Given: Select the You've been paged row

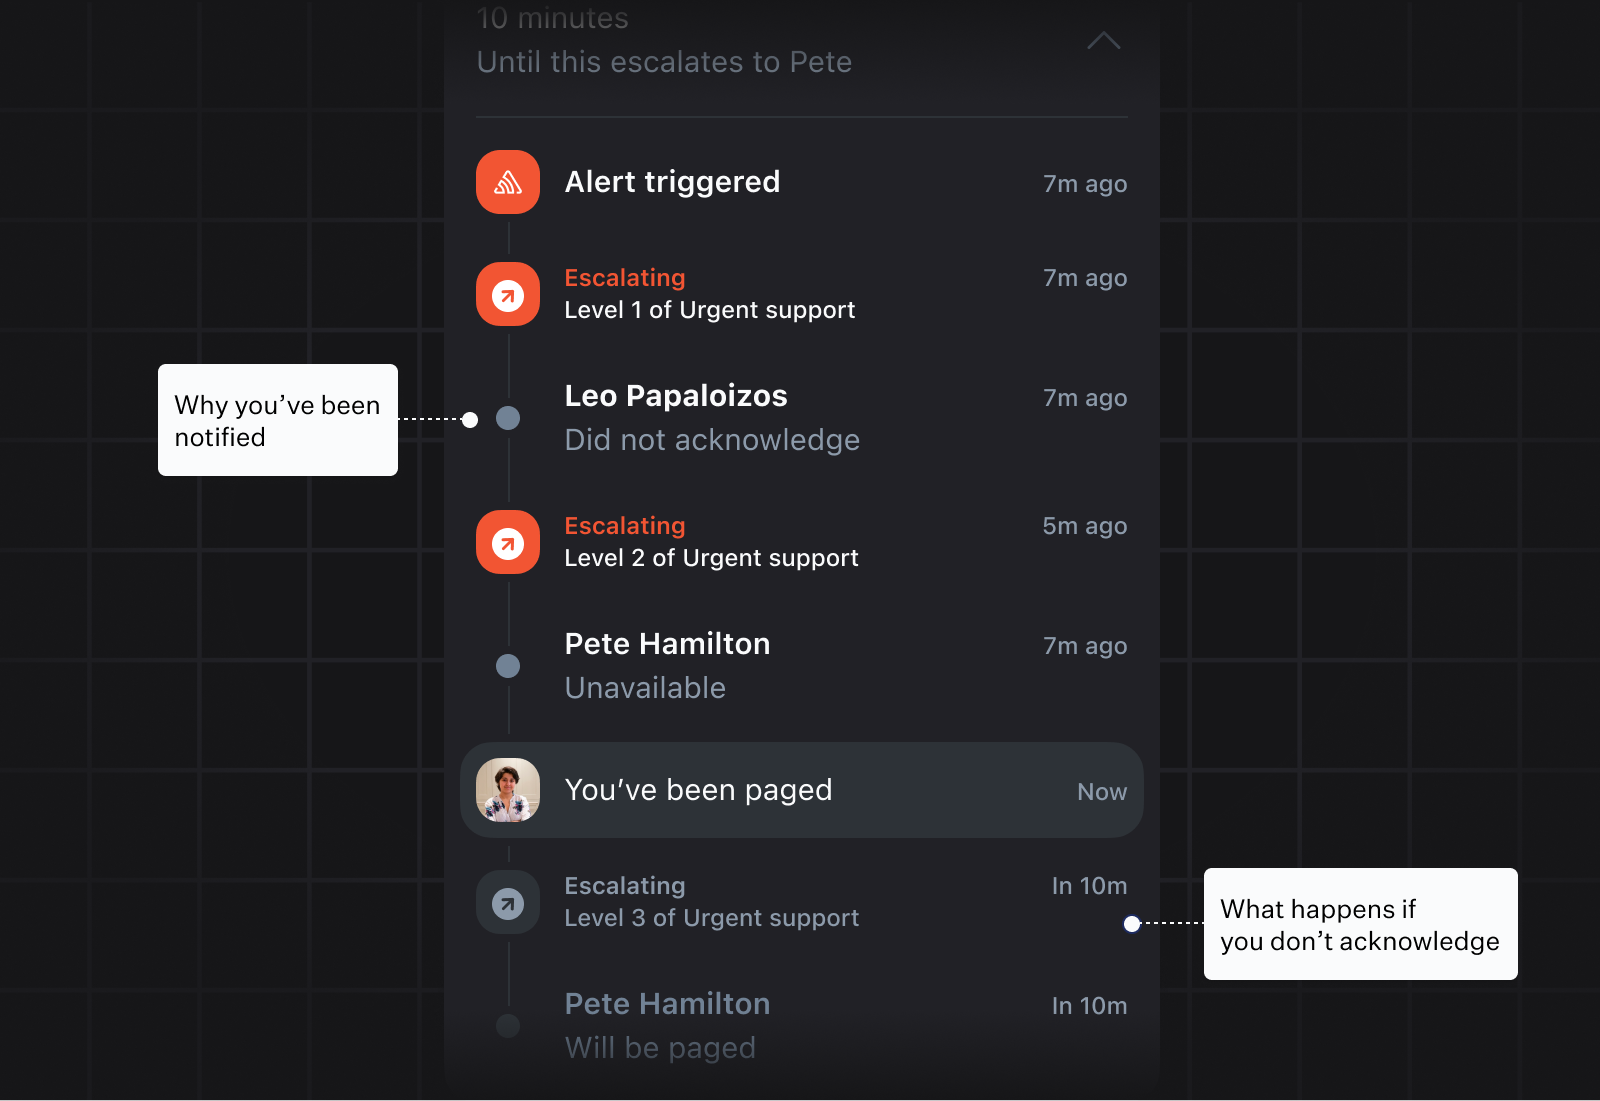Looking at the screenshot, I should click(x=800, y=790).
